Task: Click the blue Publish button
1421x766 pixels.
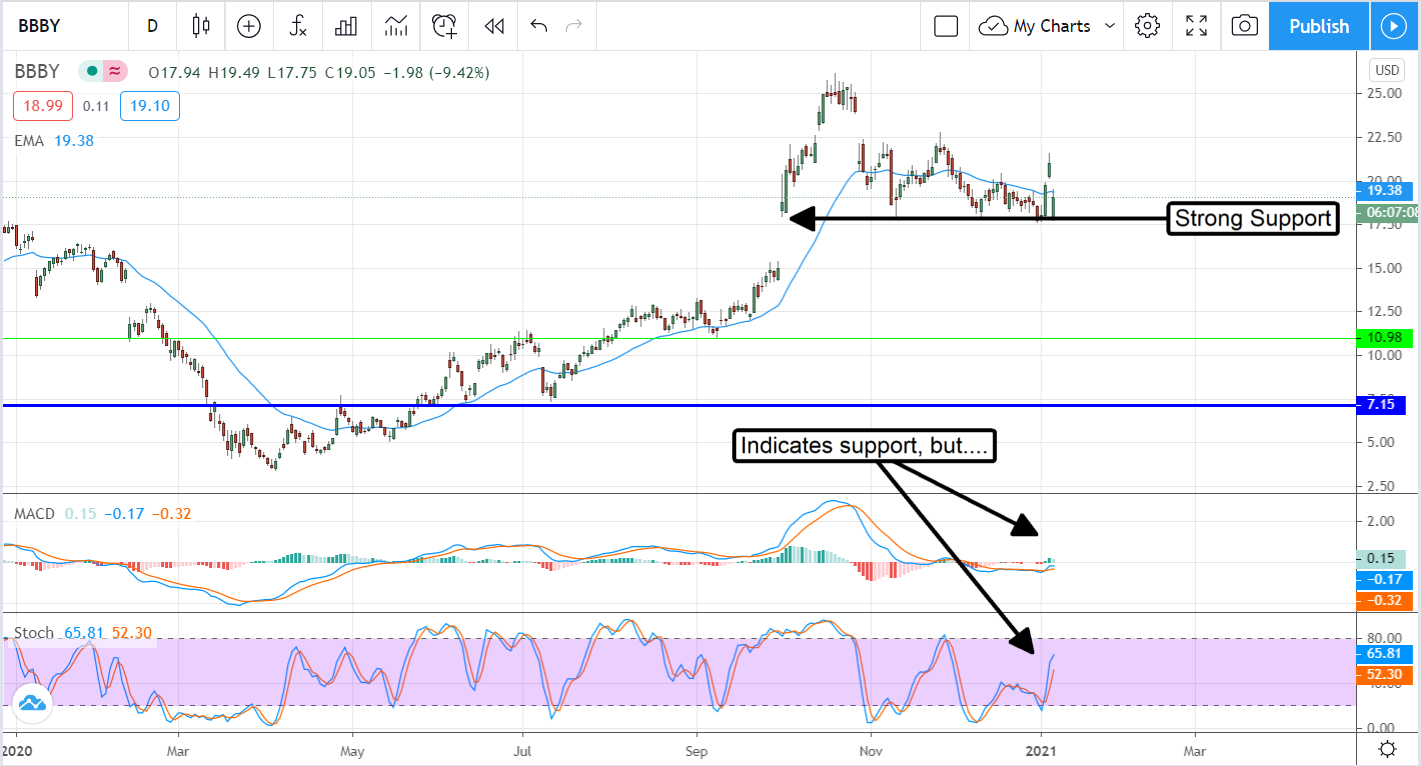Action: [1319, 26]
